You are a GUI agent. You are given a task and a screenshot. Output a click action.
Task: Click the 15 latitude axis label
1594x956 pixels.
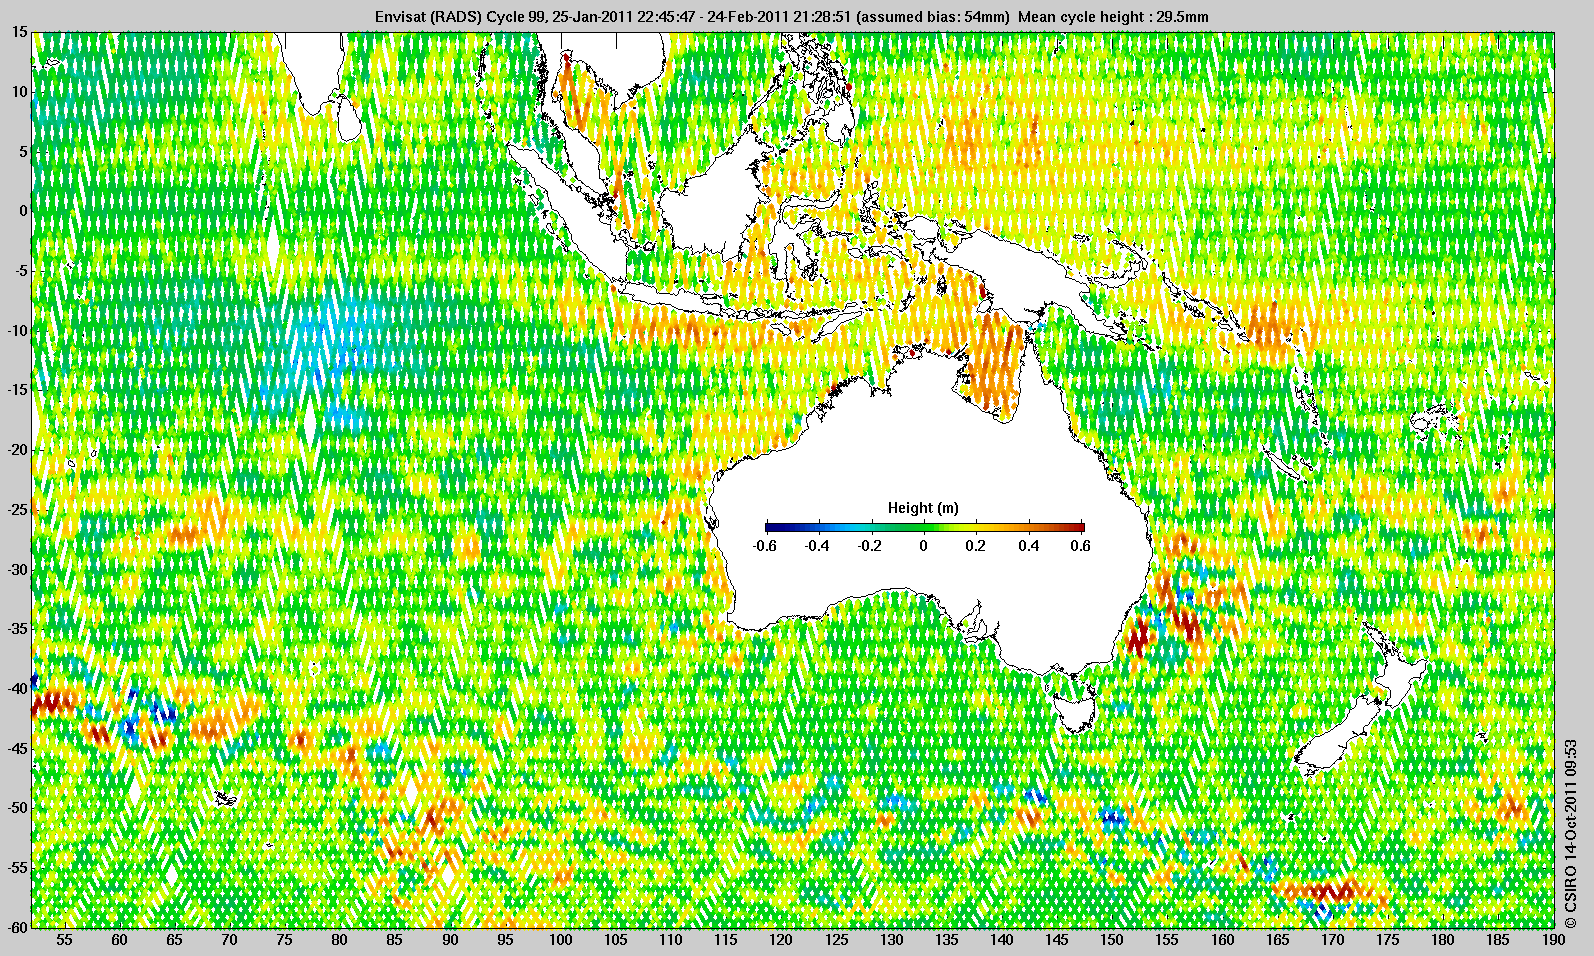20,33
